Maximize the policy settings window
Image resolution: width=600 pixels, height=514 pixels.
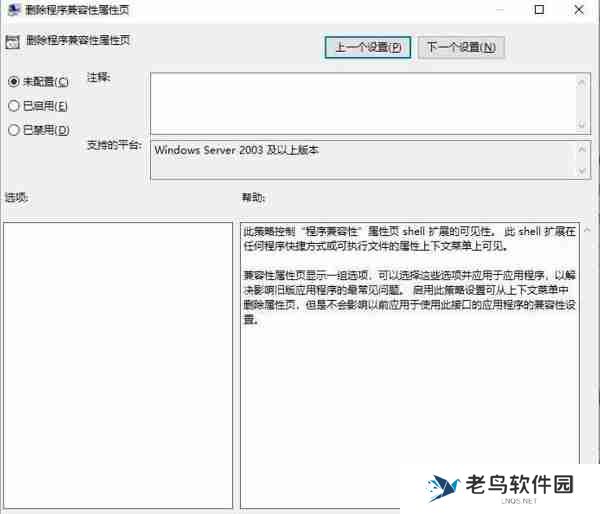point(539,10)
